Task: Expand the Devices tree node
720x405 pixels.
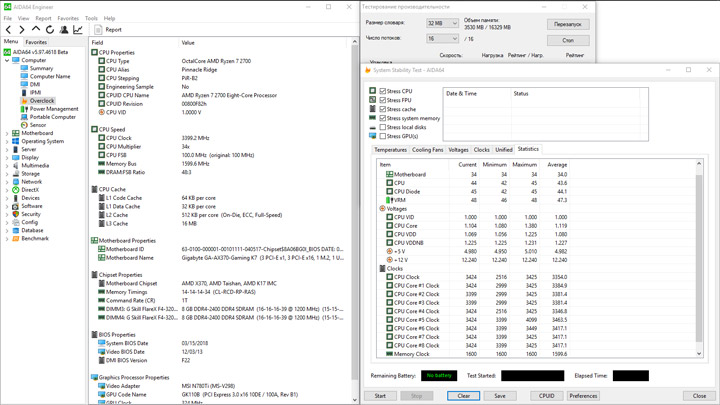Action: point(7,198)
